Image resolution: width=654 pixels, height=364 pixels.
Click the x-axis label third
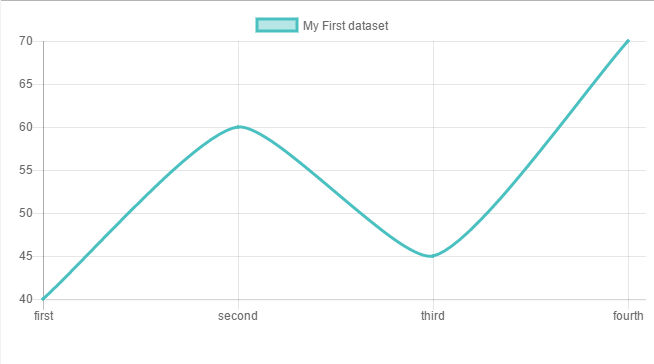433,316
